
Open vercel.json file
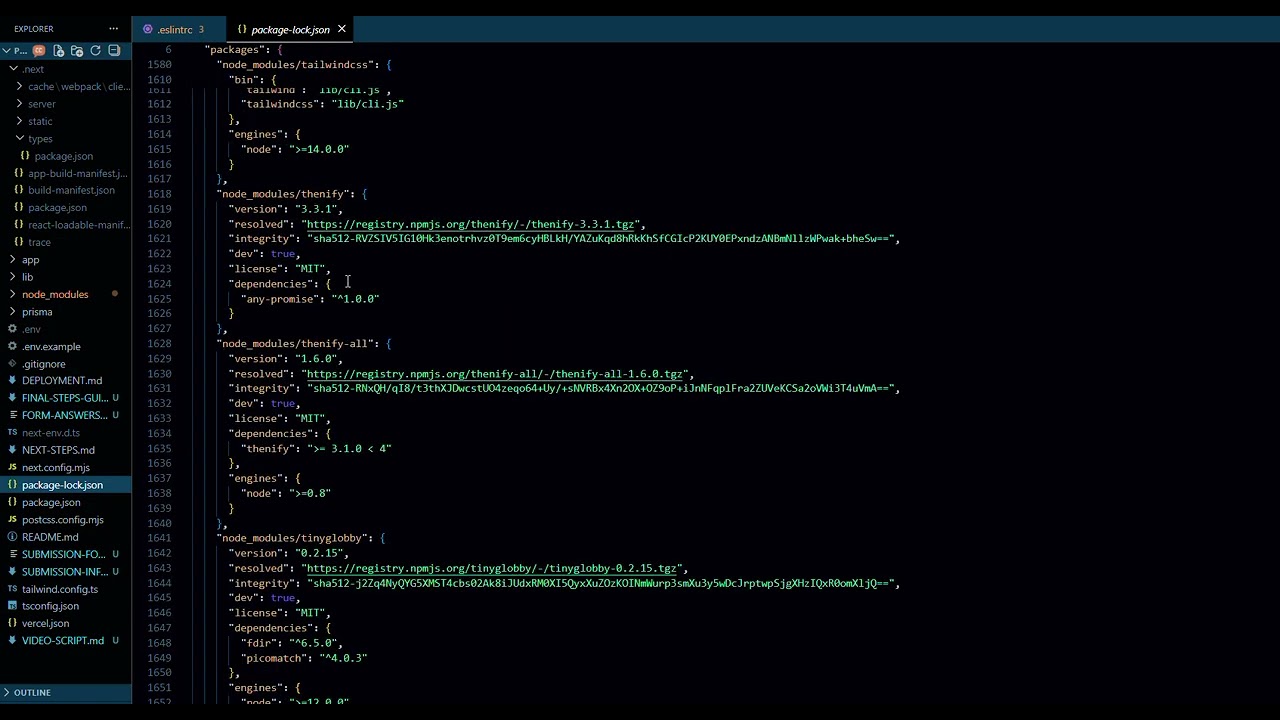tap(45, 623)
